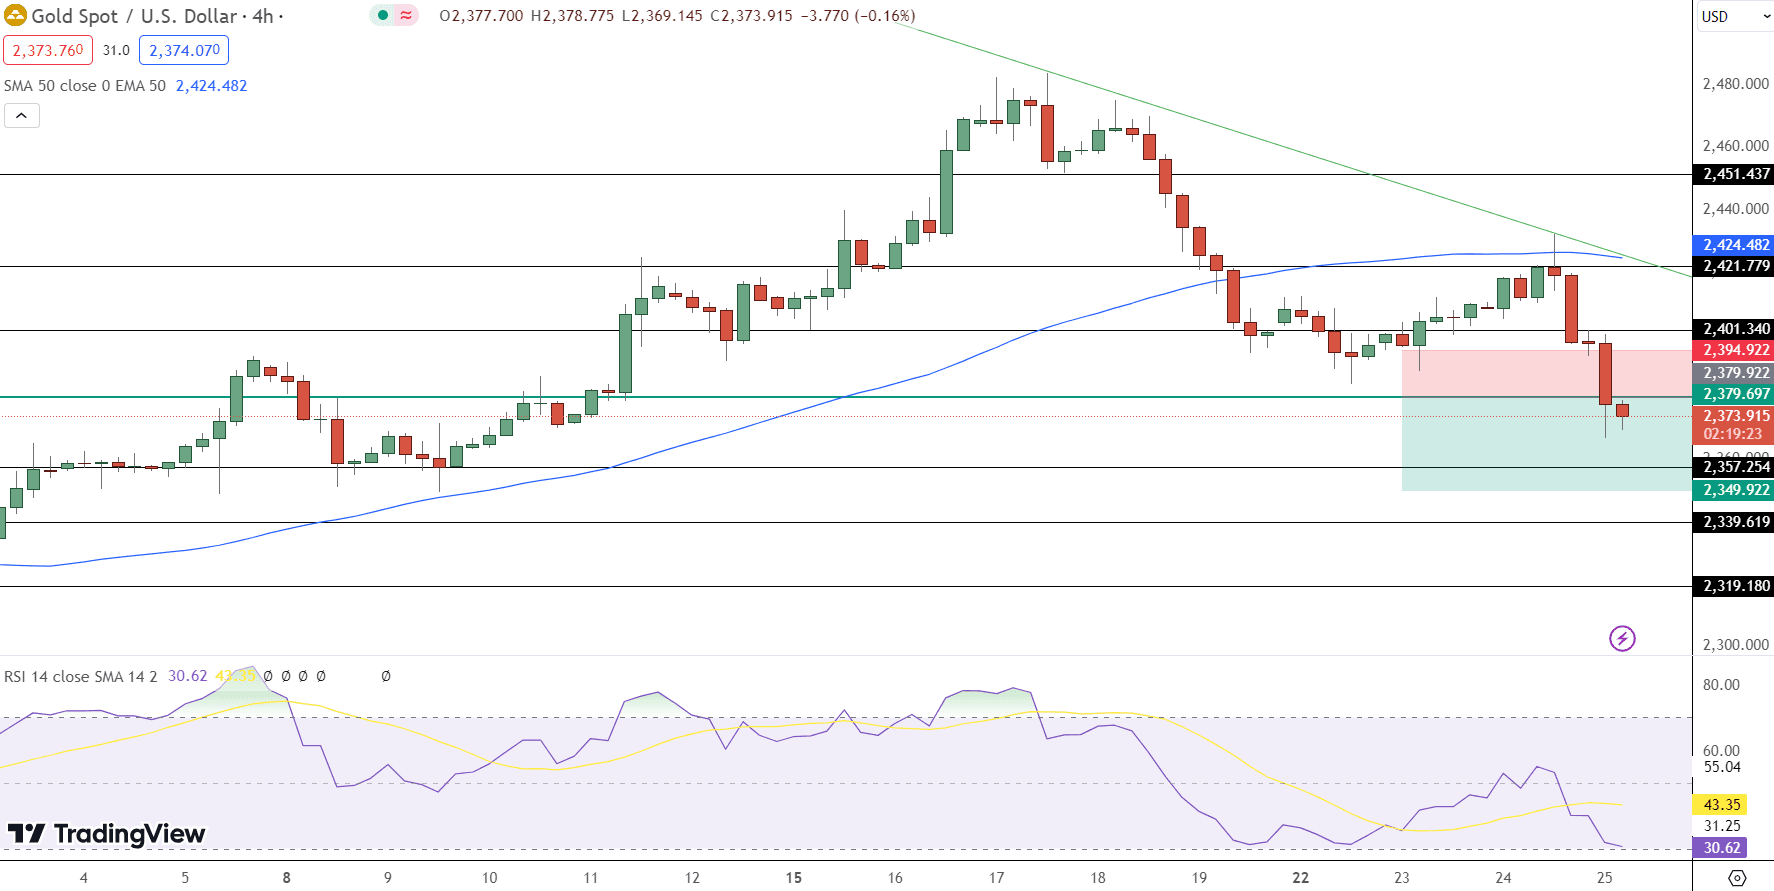Collapse the indicator legend with the arrow button
The height and width of the screenshot is (891, 1774).
click(22, 116)
